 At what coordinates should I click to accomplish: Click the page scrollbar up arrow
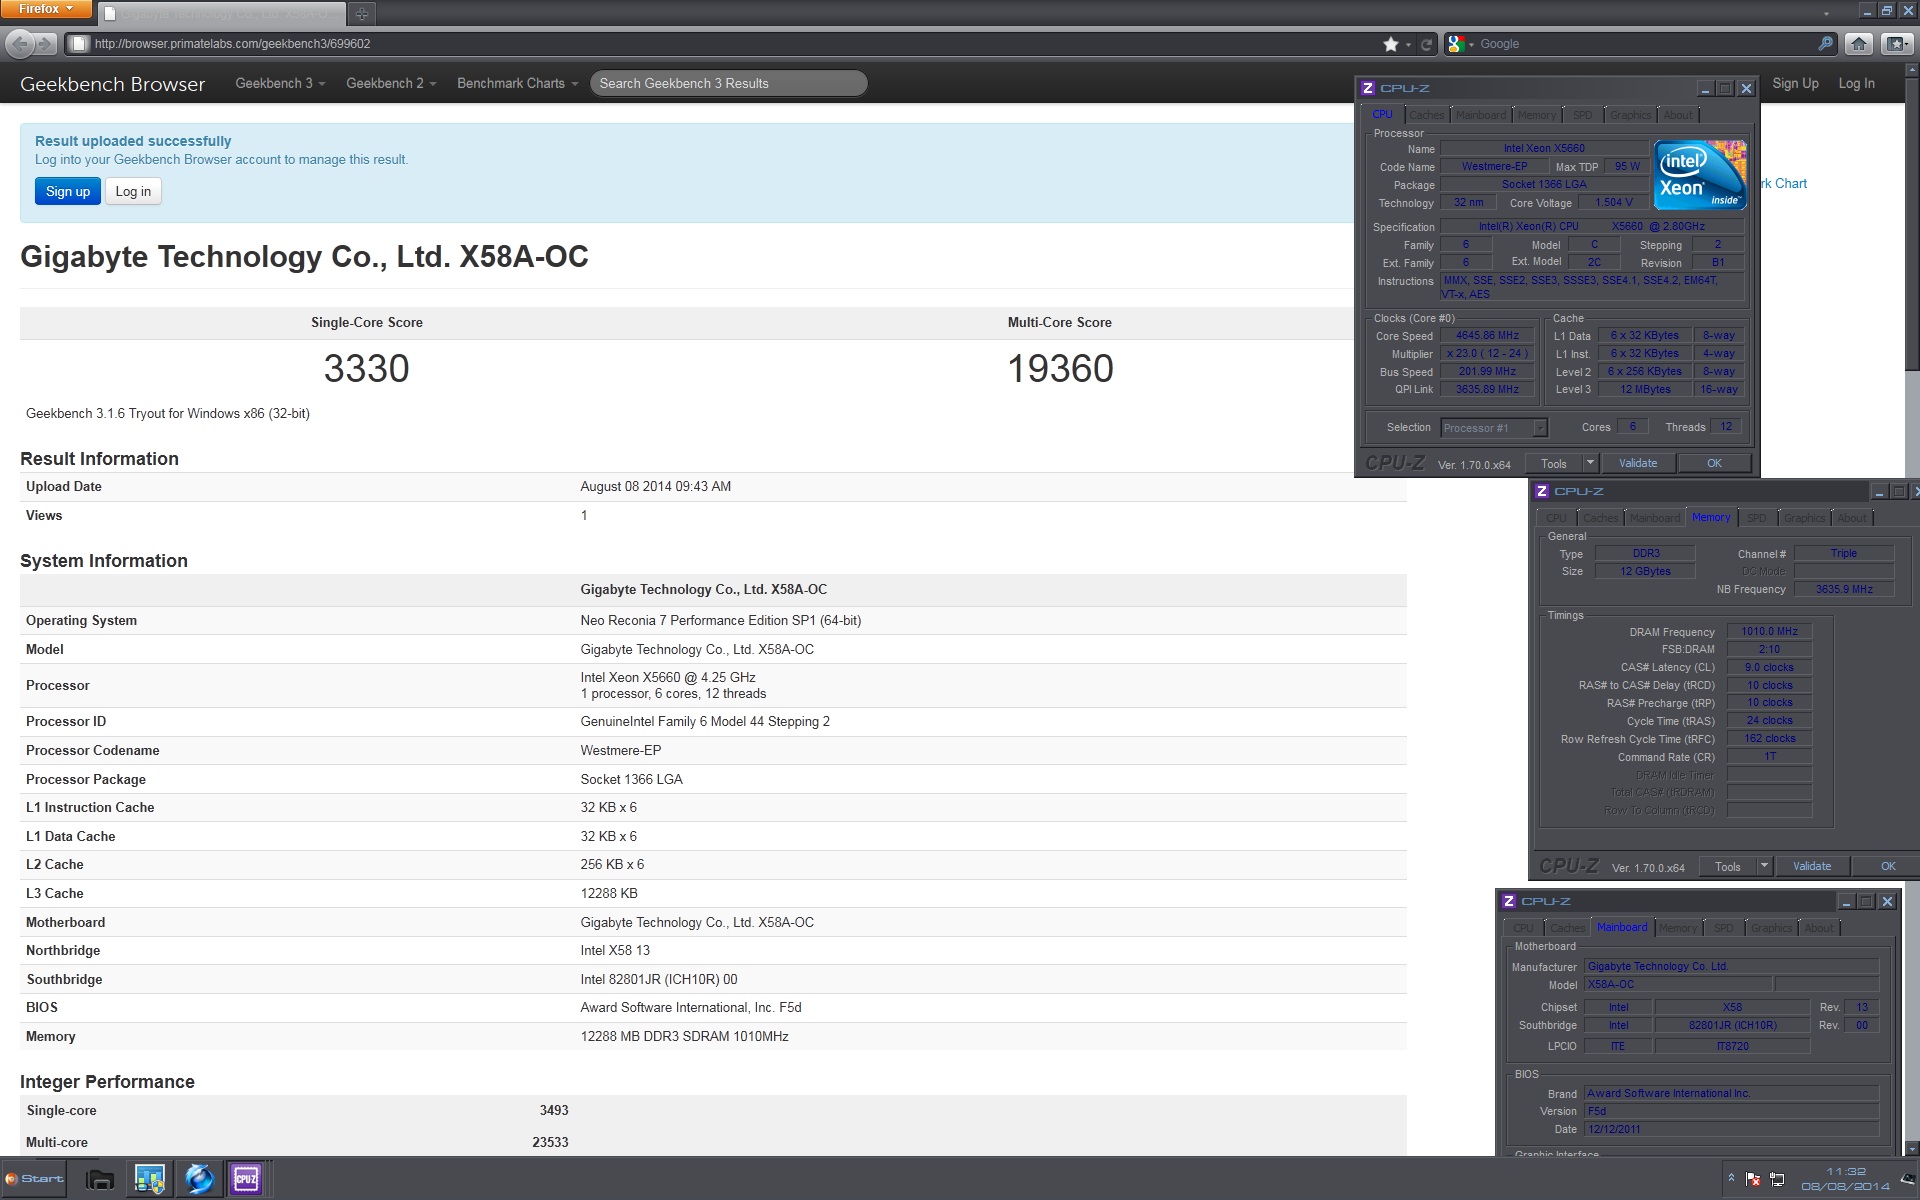click(1912, 71)
